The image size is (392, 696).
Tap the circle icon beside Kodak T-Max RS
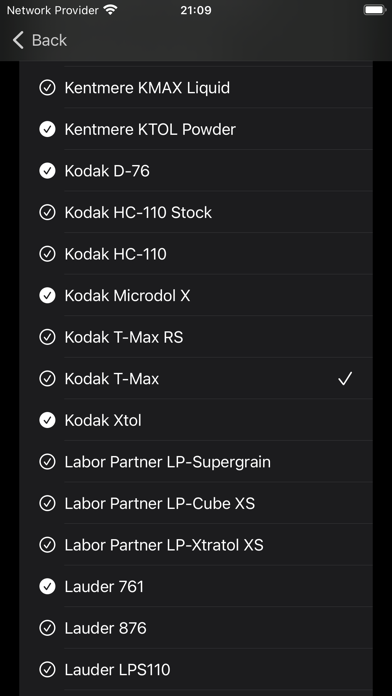point(47,337)
